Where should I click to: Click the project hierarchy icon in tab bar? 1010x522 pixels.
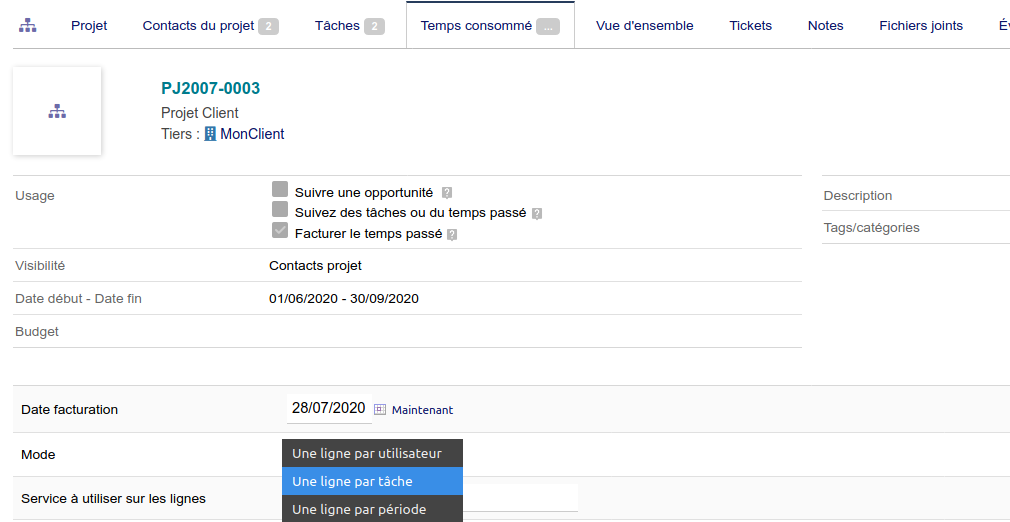click(28, 25)
